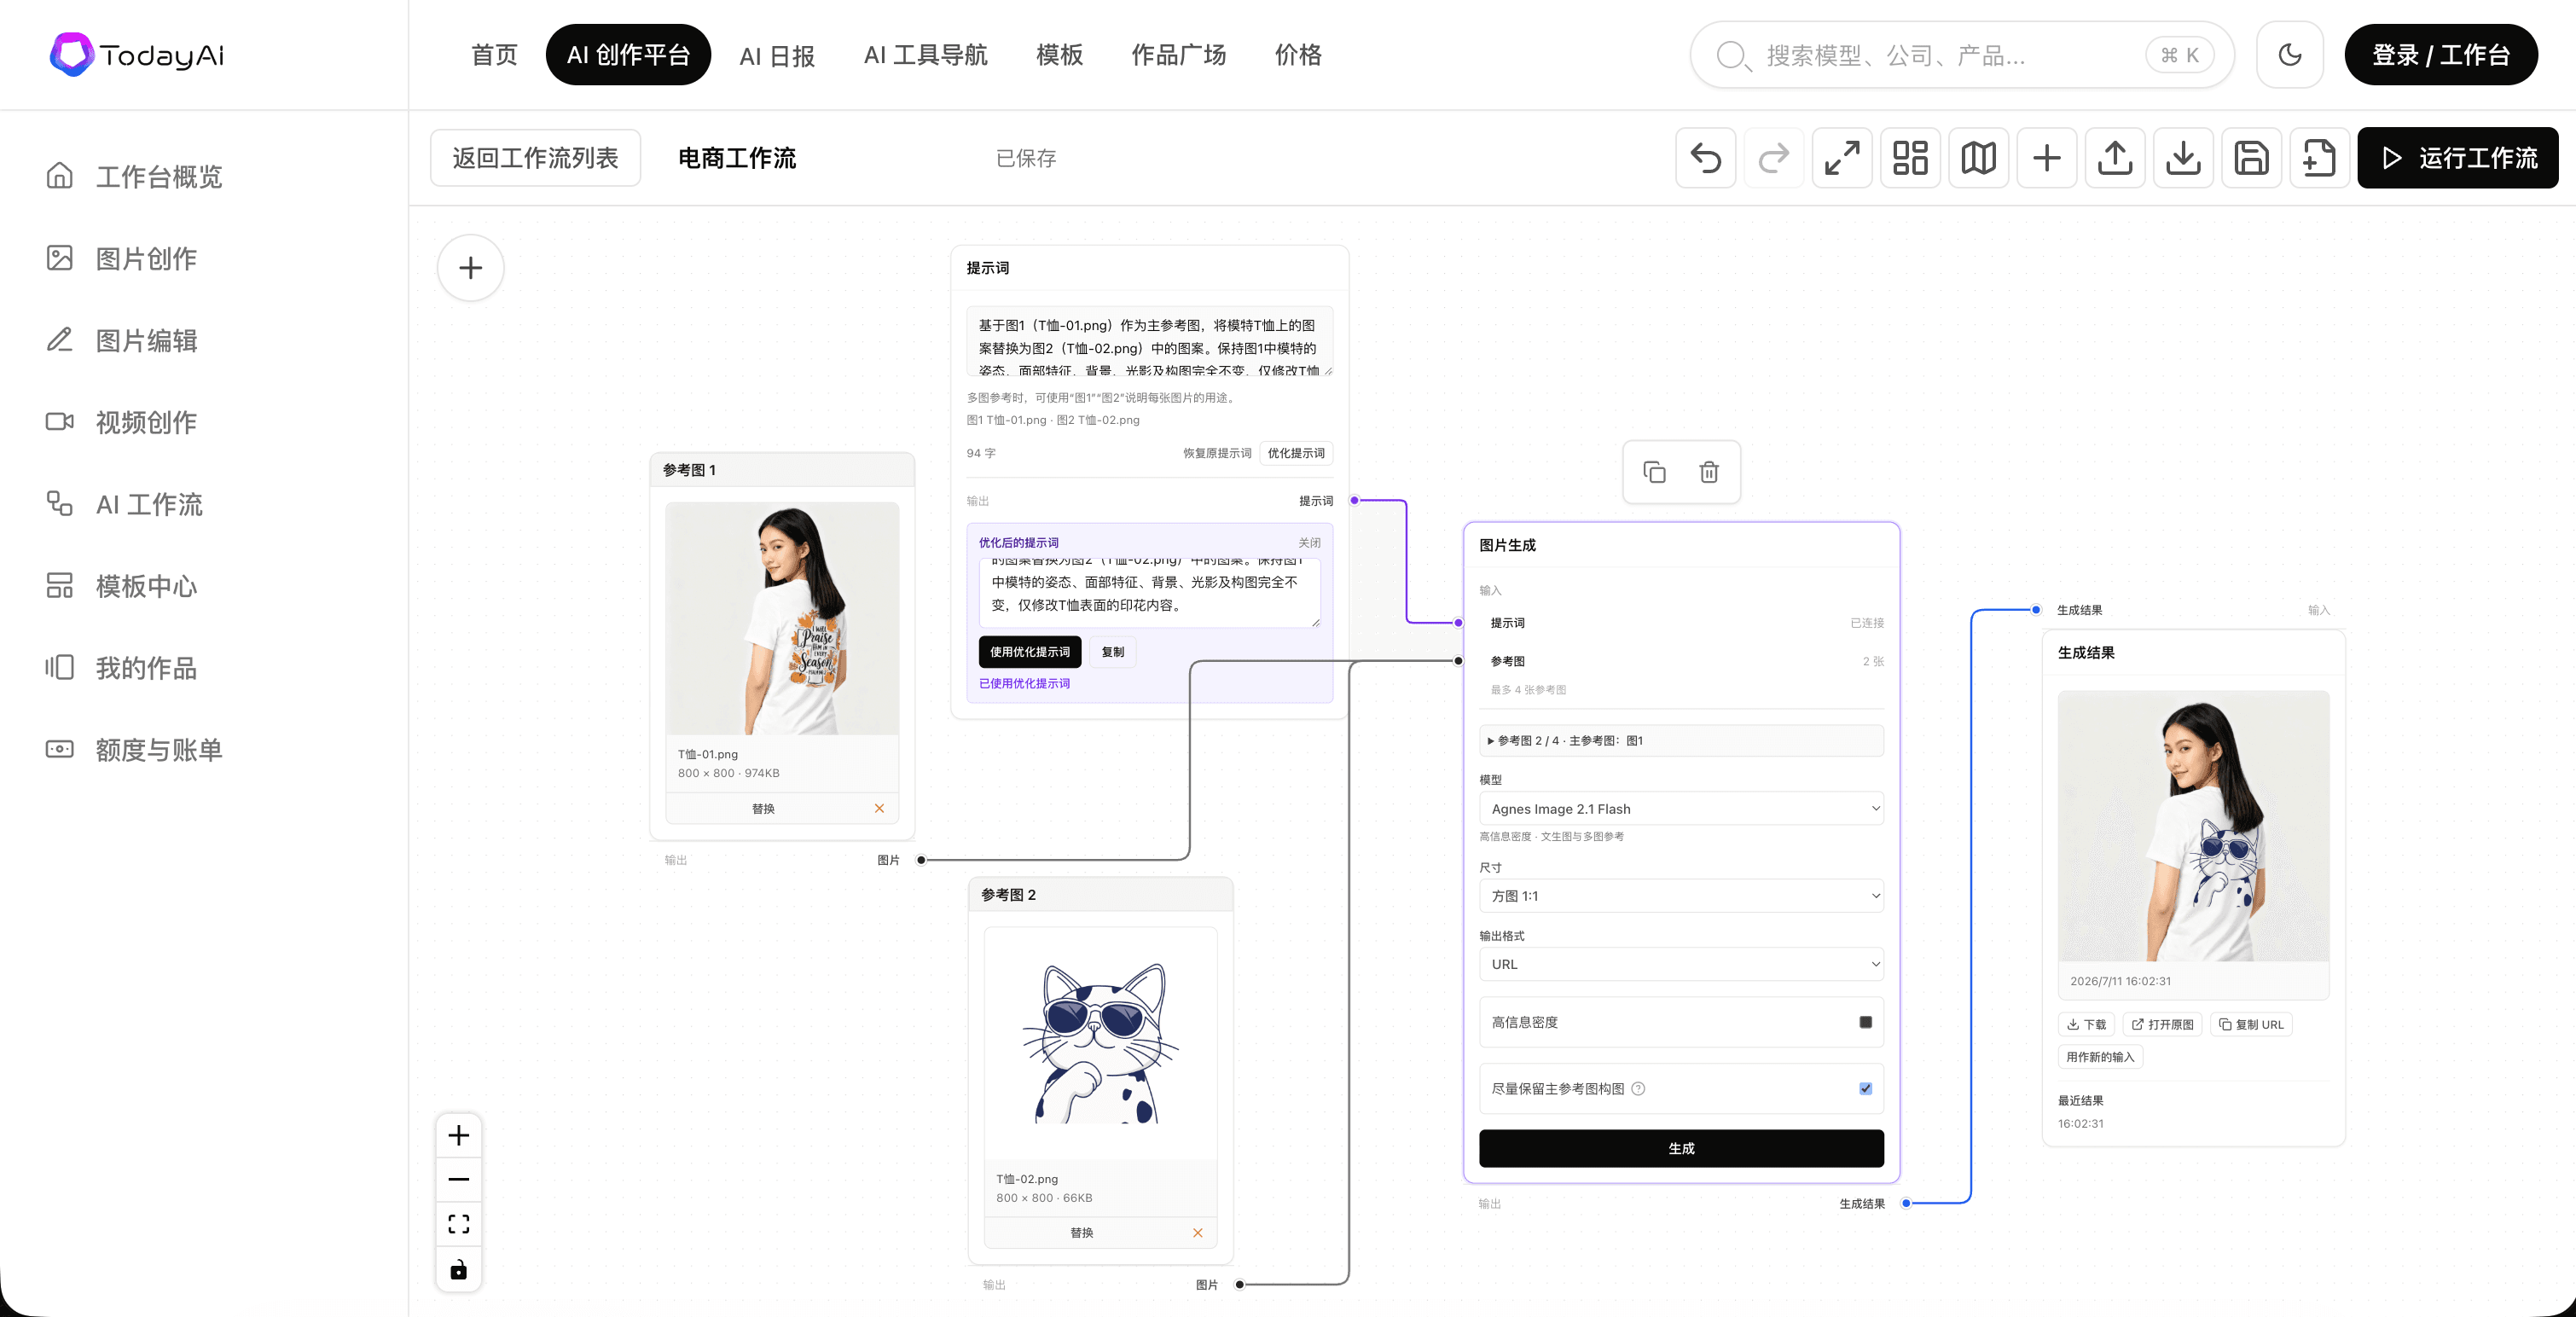The height and width of the screenshot is (1317, 2576).
Task: Toggle fullscreen expand icon in toolbar
Action: click(x=1842, y=158)
